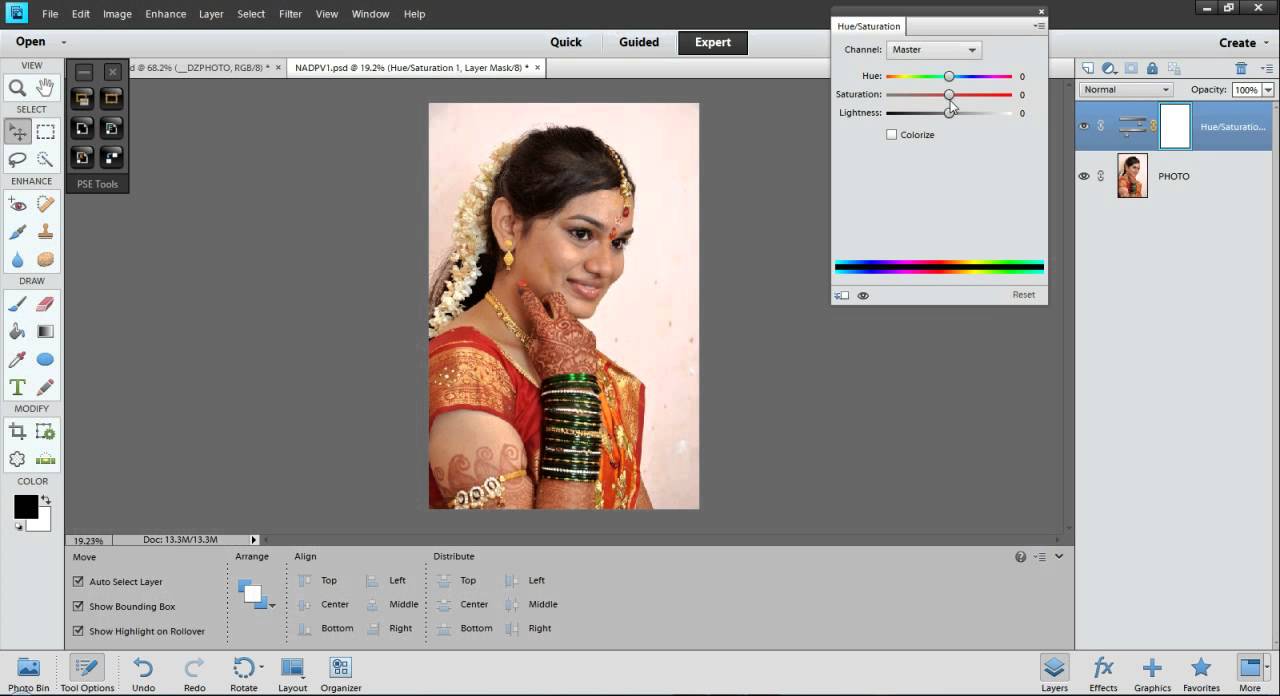The width and height of the screenshot is (1280, 696).
Task: Select the Lasso tool
Action: pos(18,159)
